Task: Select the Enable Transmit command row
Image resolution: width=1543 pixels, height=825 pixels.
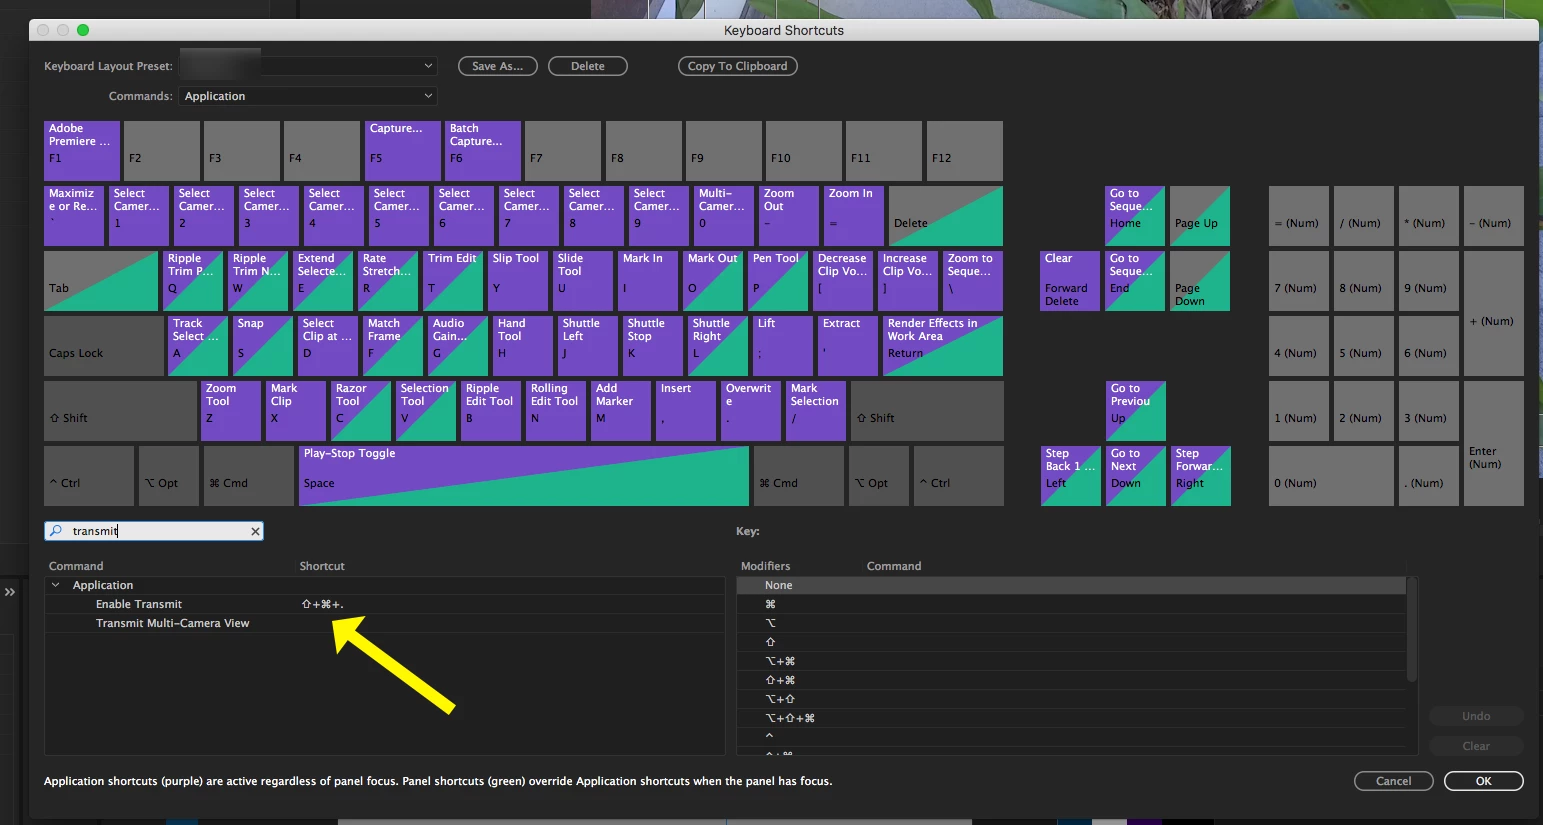Action: pos(385,604)
